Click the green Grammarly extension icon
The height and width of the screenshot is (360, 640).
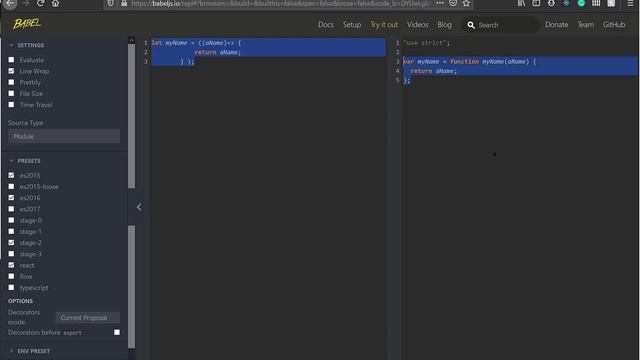(x=581, y=3)
